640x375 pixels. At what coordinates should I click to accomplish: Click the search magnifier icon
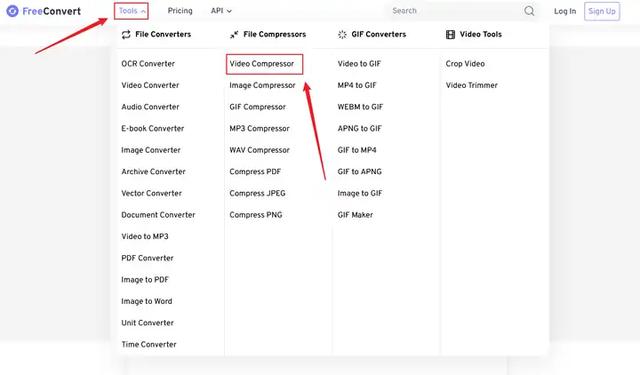coord(529,11)
